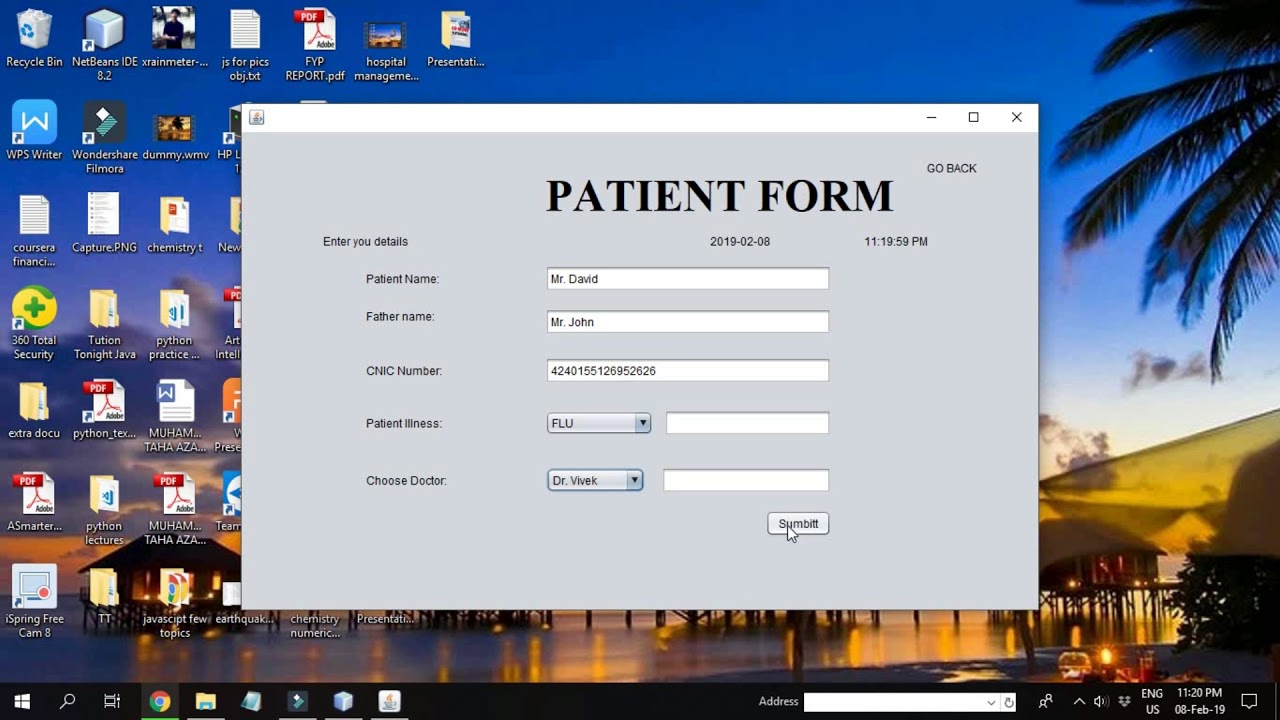Open the People icon in taskbar

(x=1045, y=702)
